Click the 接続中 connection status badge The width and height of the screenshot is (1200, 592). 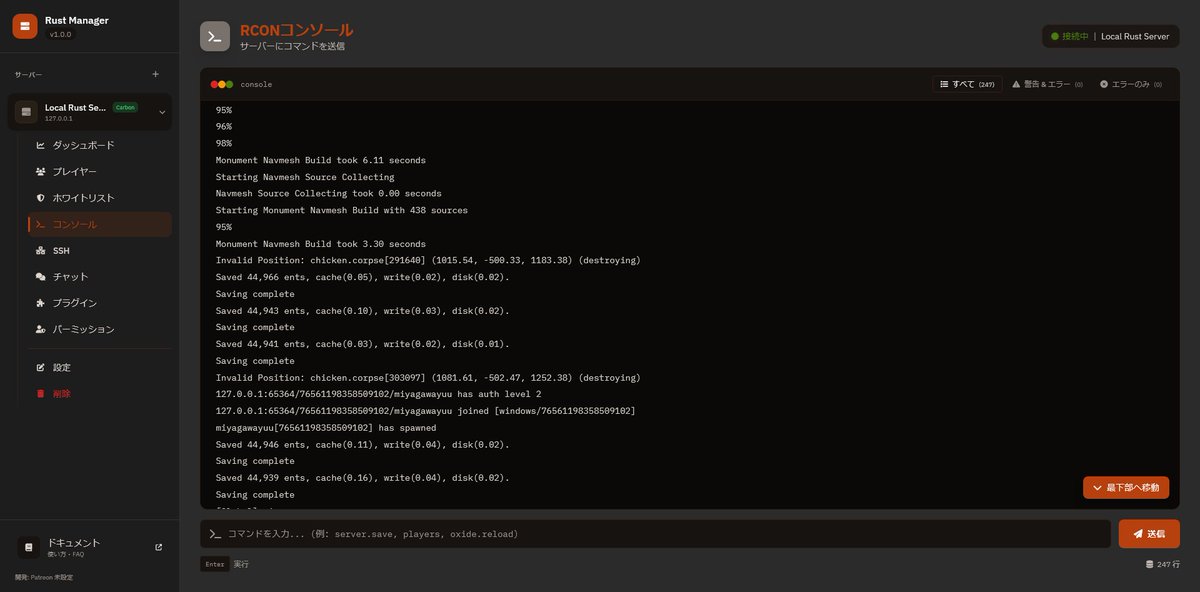(1111, 36)
